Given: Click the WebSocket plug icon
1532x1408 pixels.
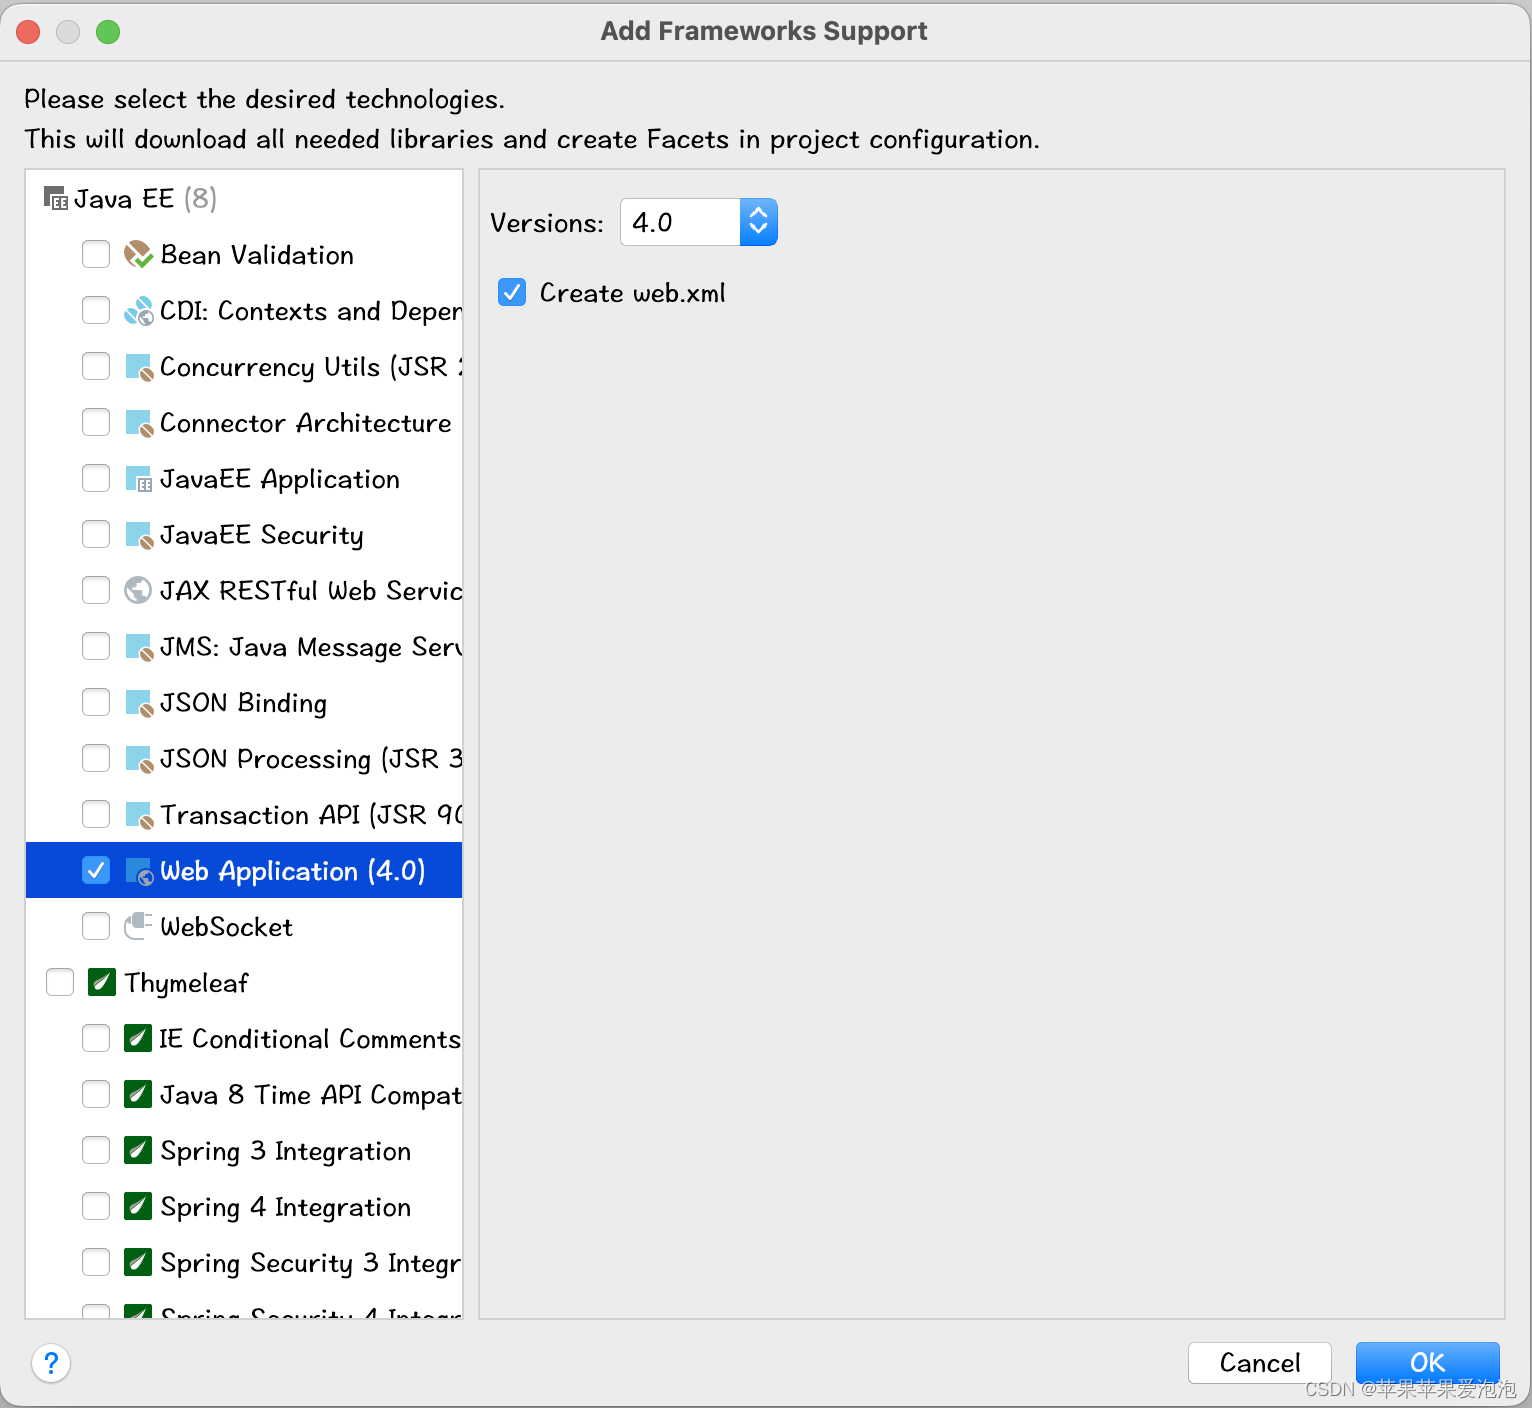Looking at the screenshot, I should click(138, 926).
